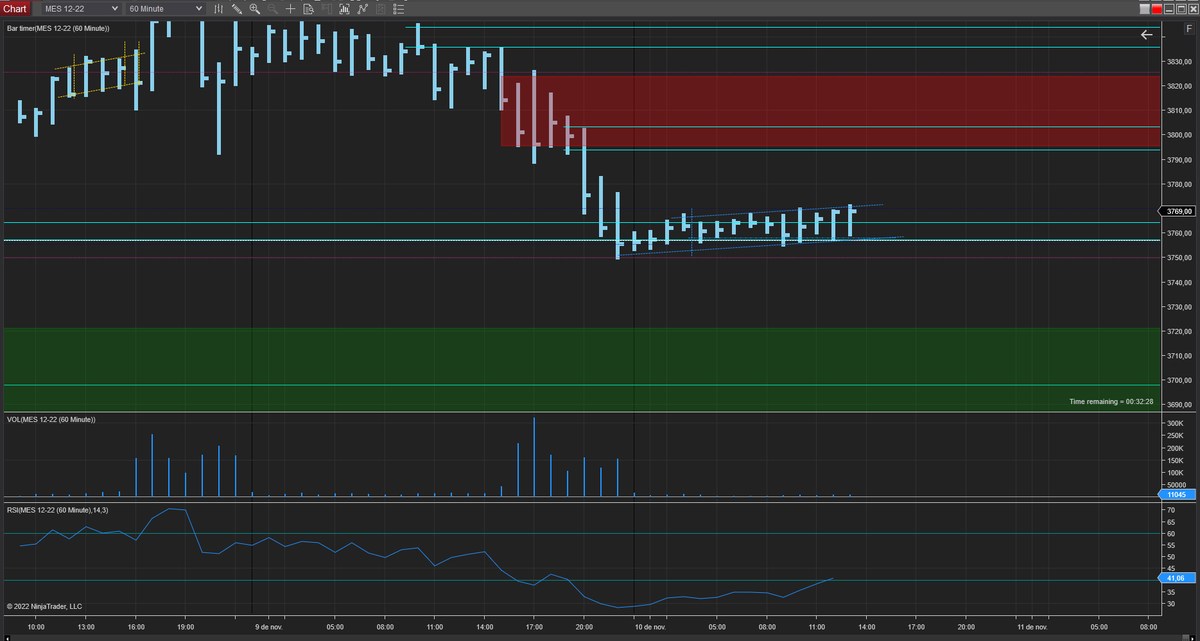This screenshot has width=1200, height=641.
Task: Click the RSI(MES 12-22 (60 Minute),14,3) label
Action: [57, 510]
